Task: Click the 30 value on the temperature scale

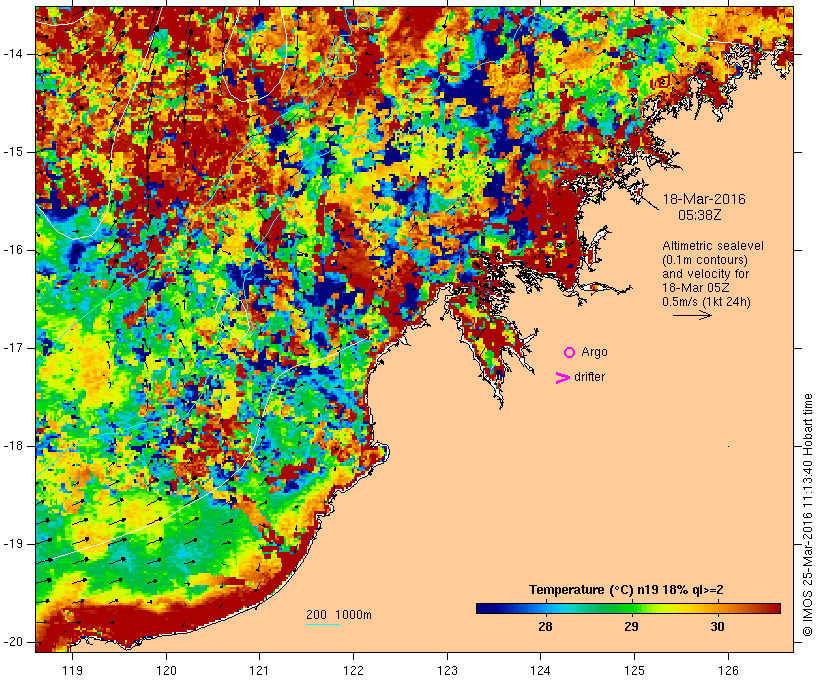Action: 717,627
